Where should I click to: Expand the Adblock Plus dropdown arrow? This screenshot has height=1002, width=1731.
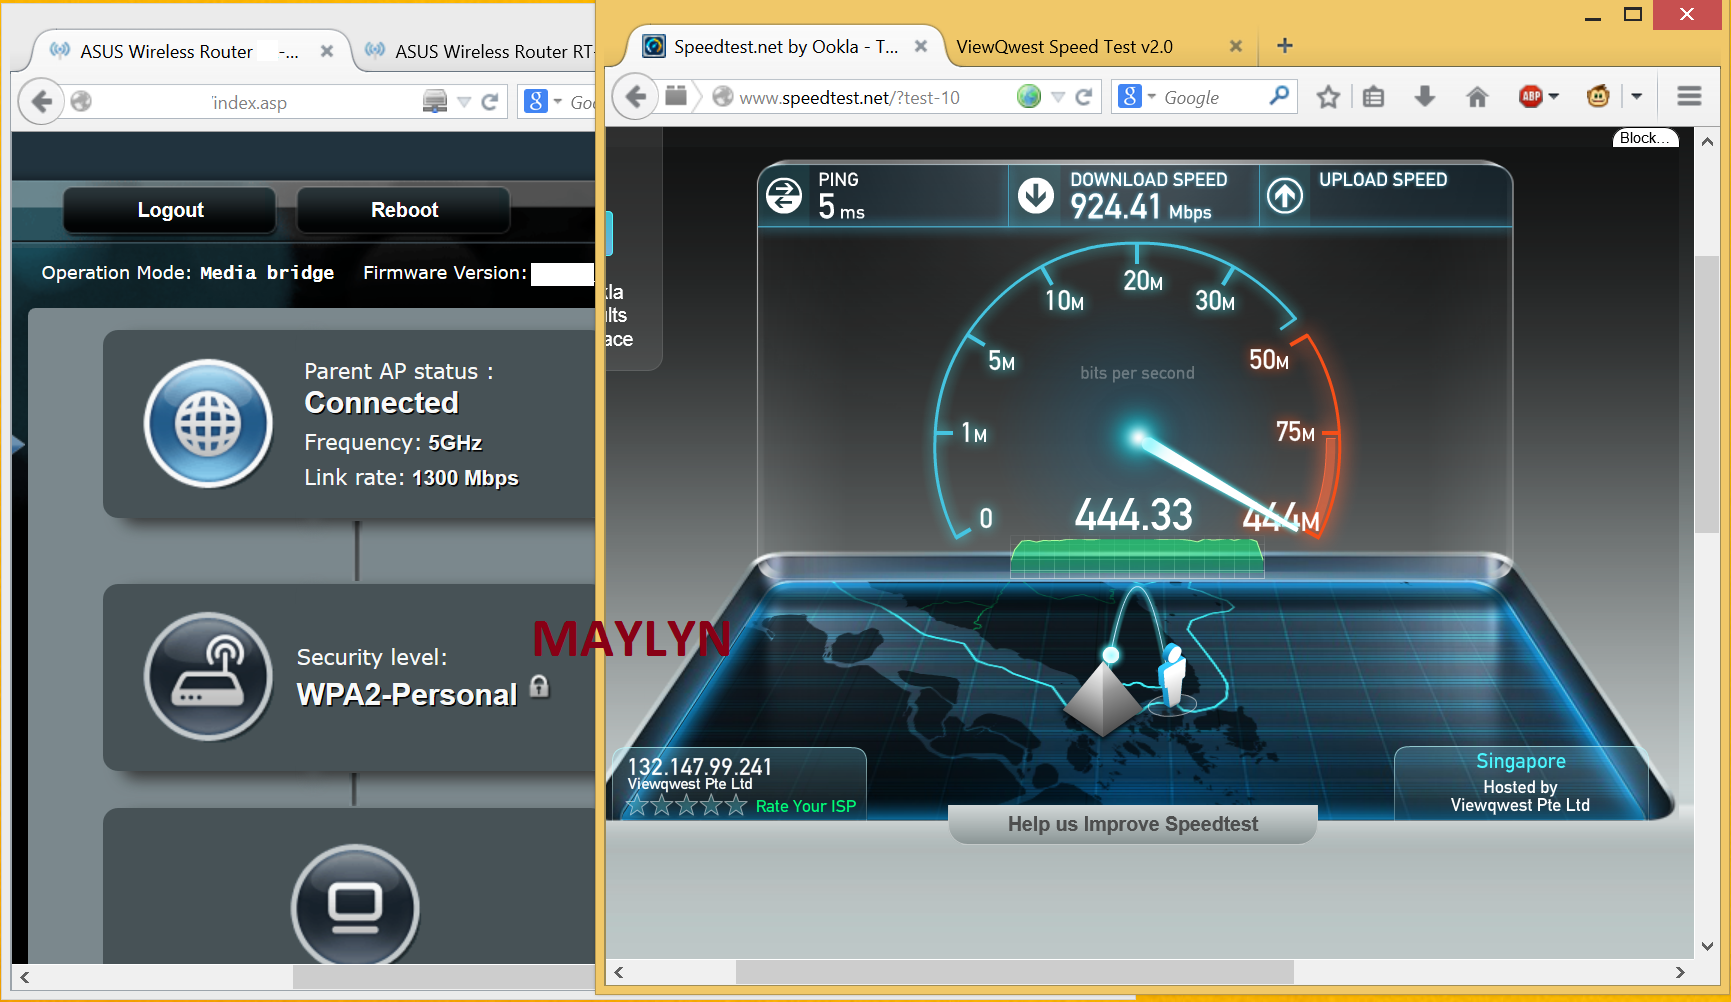tap(1554, 97)
